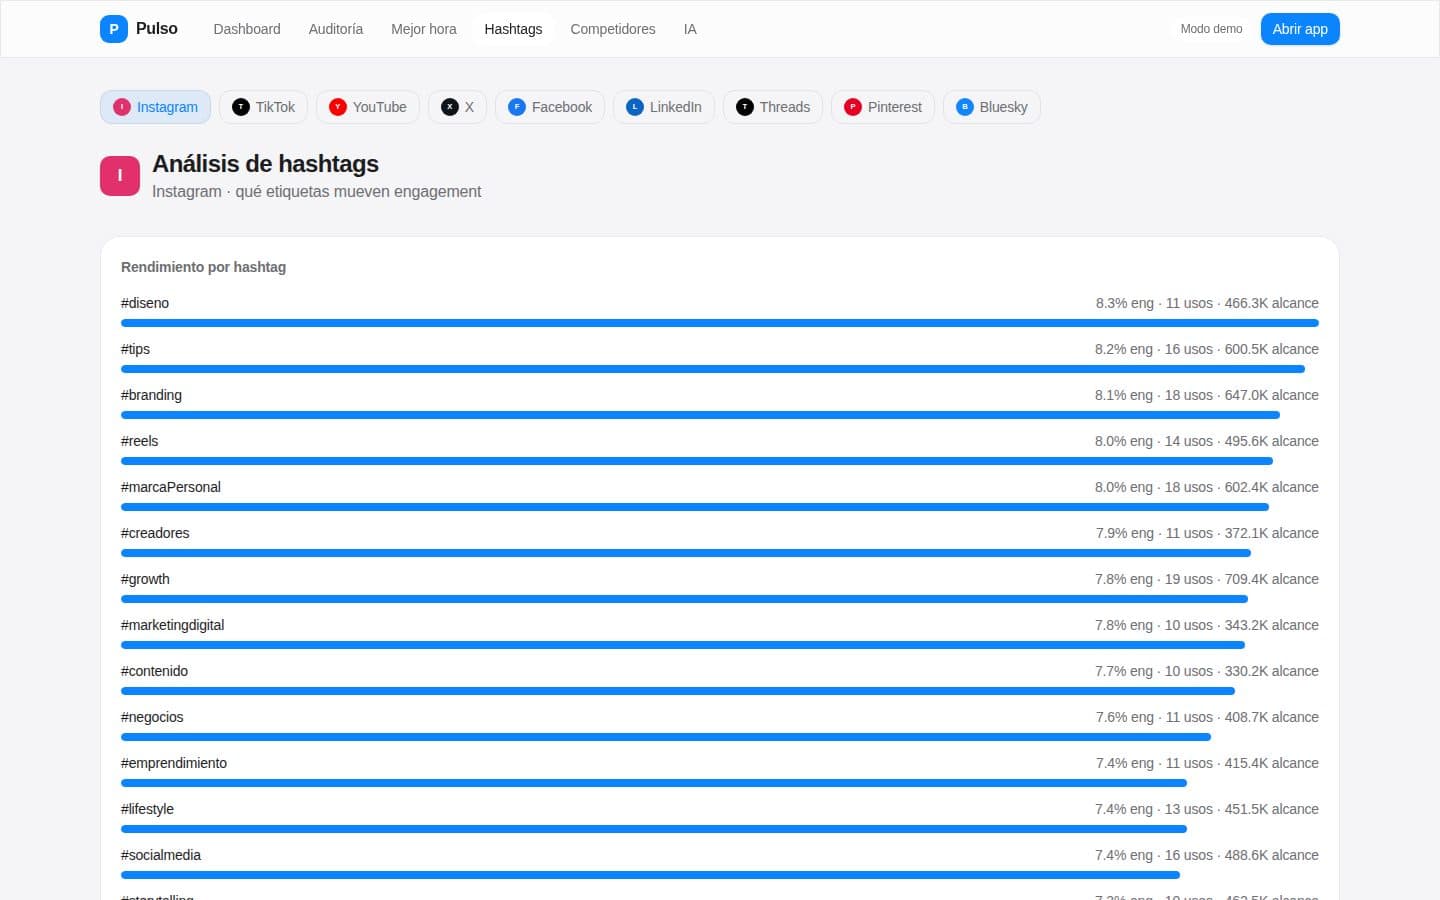Click the Bluesky platform icon
Screen dimensions: 1440x900
coord(965,107)
